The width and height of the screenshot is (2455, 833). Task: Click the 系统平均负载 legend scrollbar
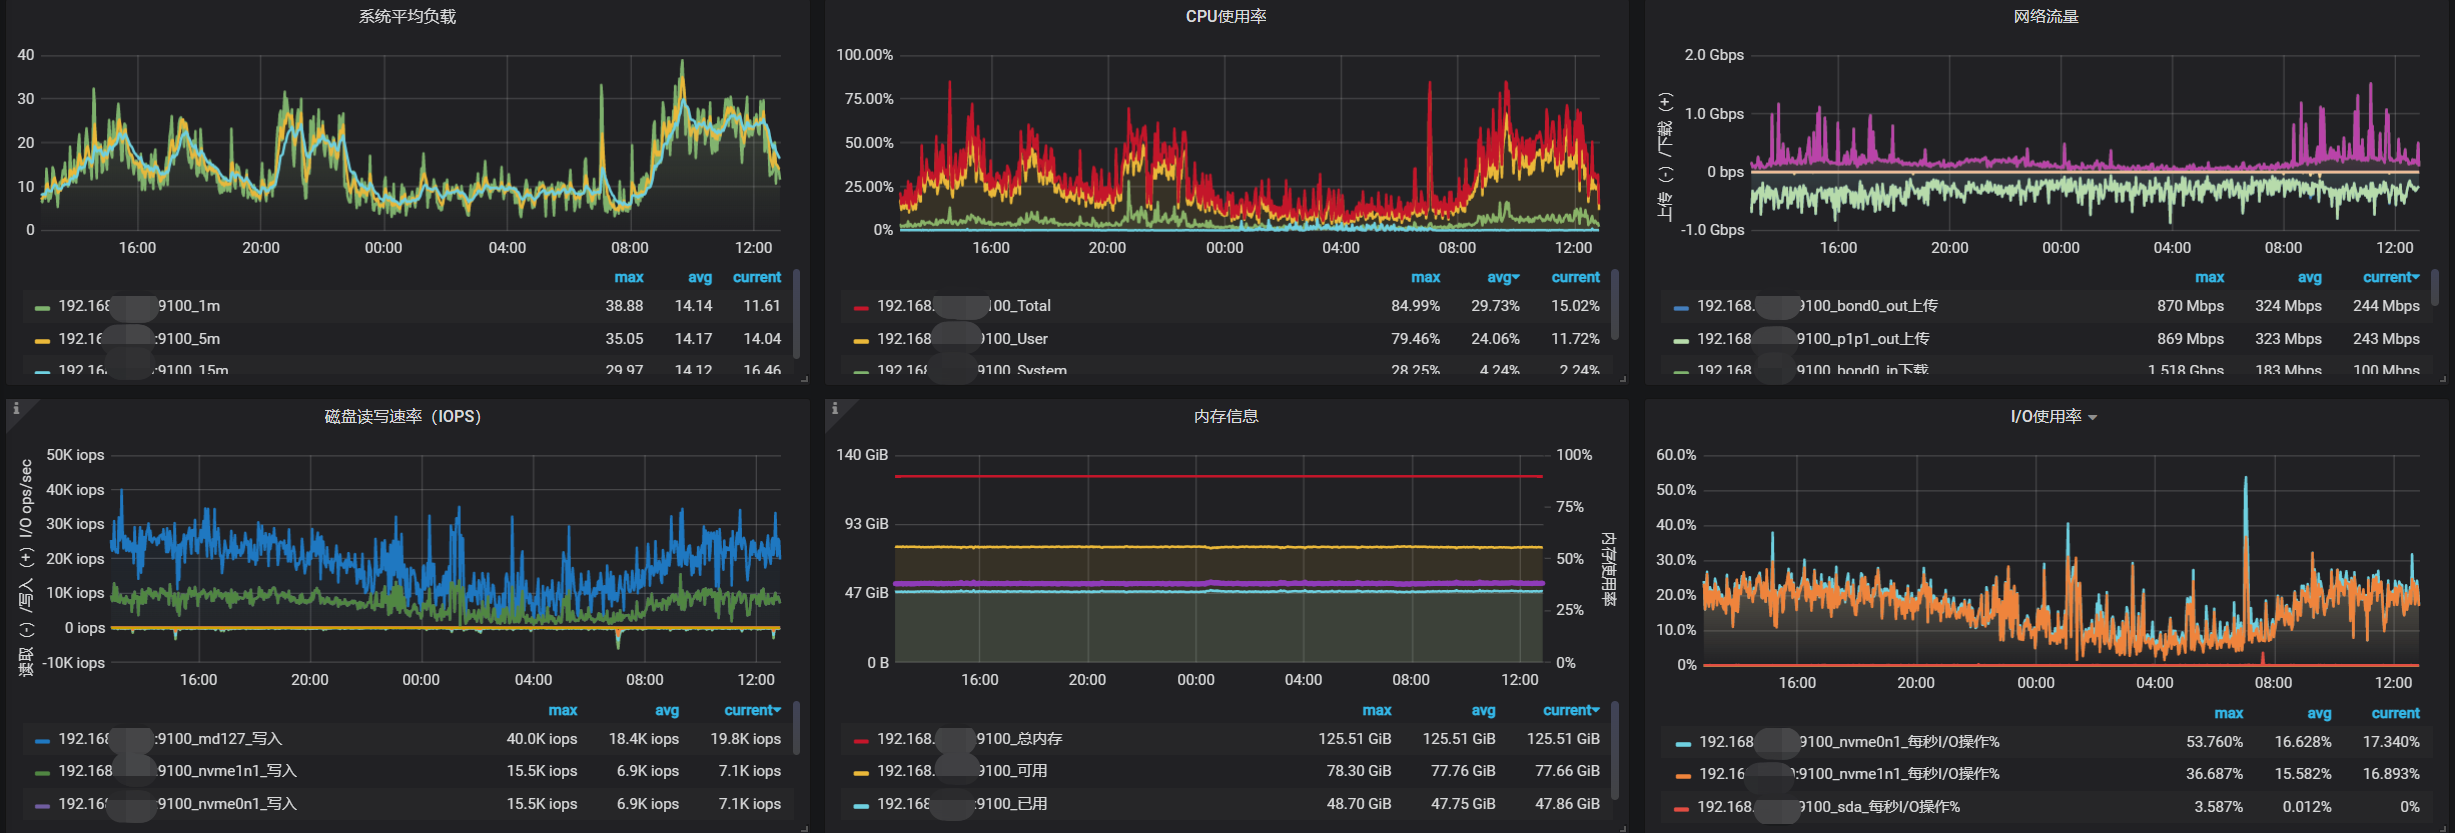click(796, 313)
